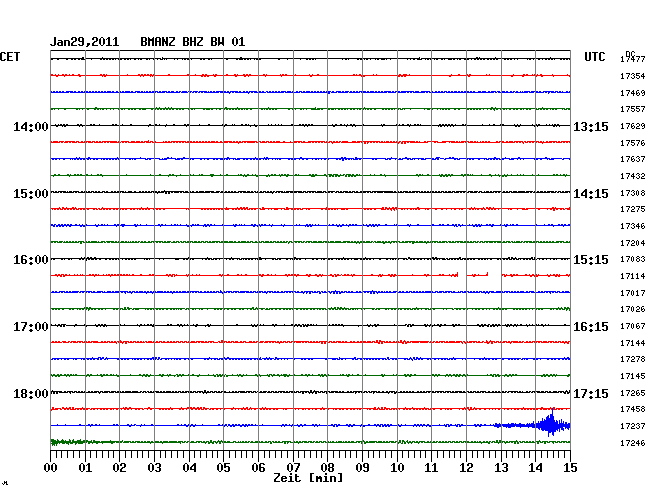
Task: Click the DC offset value 17067
Action: [x=633, y=327]
